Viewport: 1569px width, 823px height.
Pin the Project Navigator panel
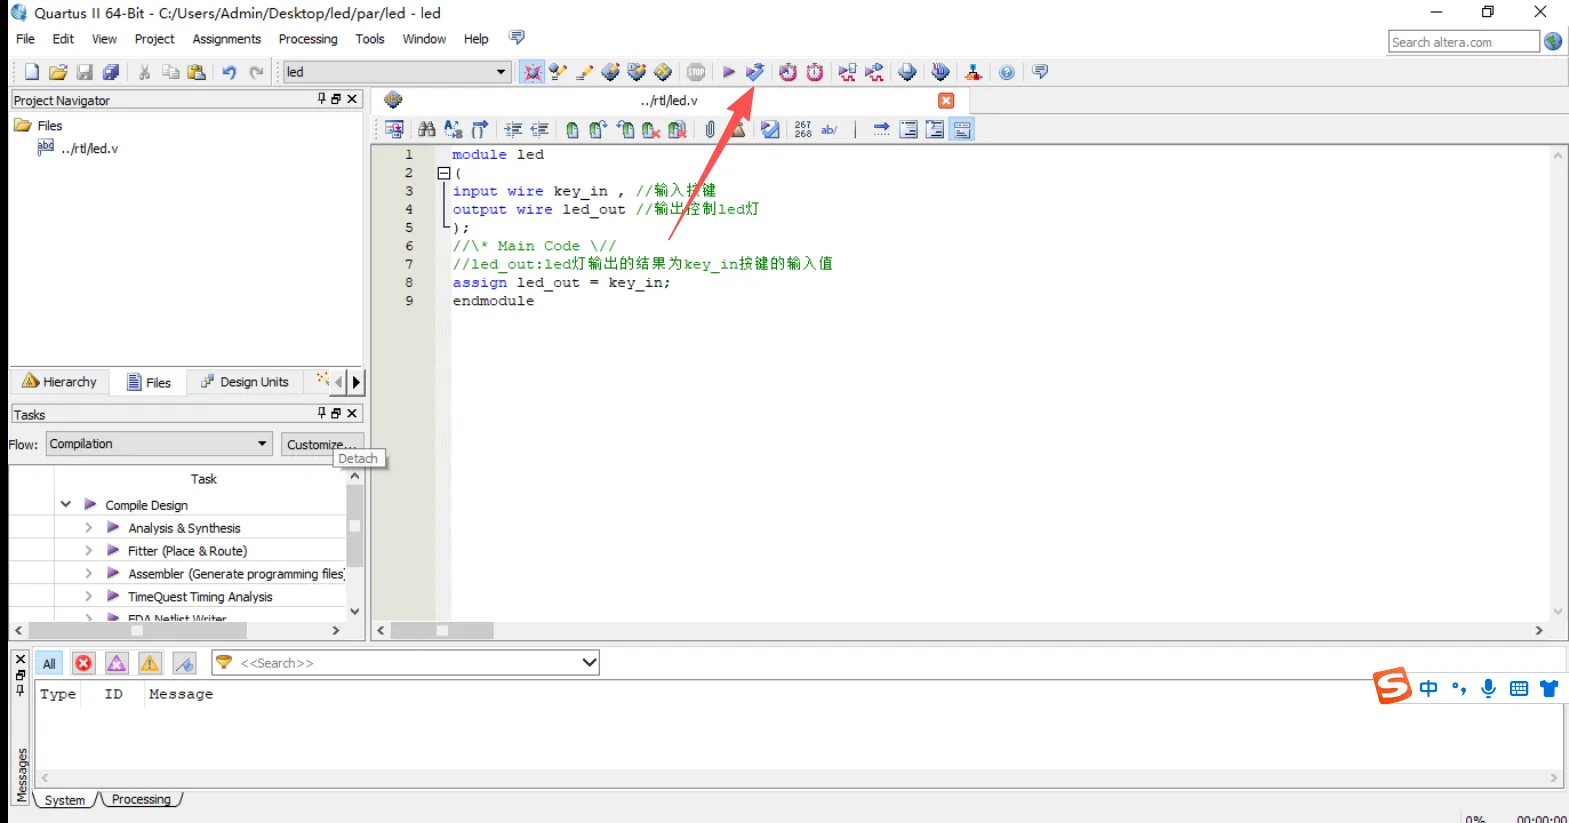click(322, 99)
